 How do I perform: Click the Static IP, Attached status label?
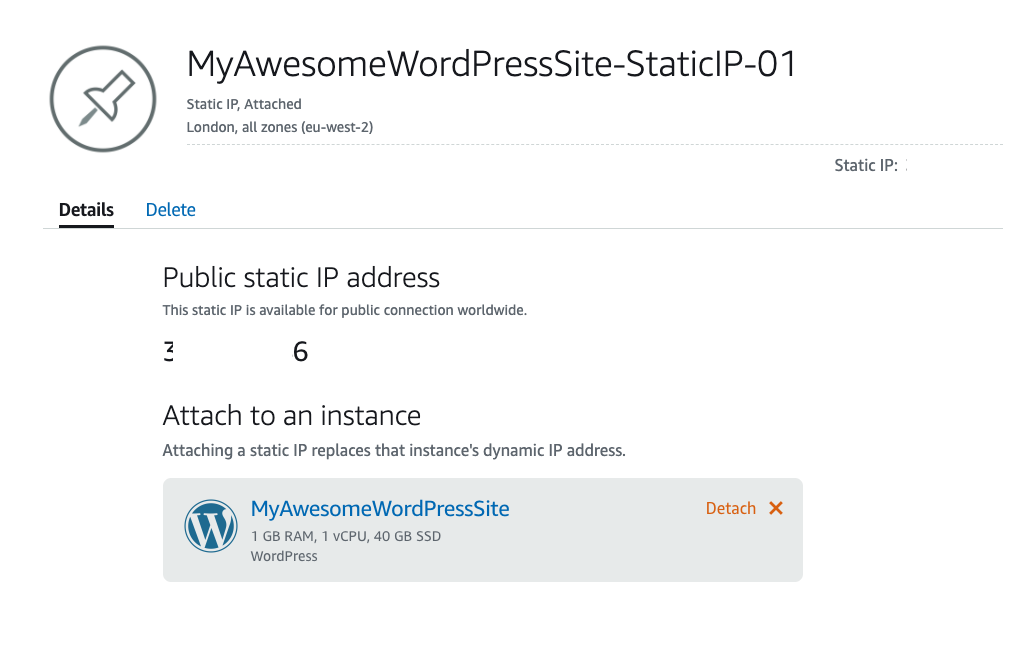click(x=243, y=104)
